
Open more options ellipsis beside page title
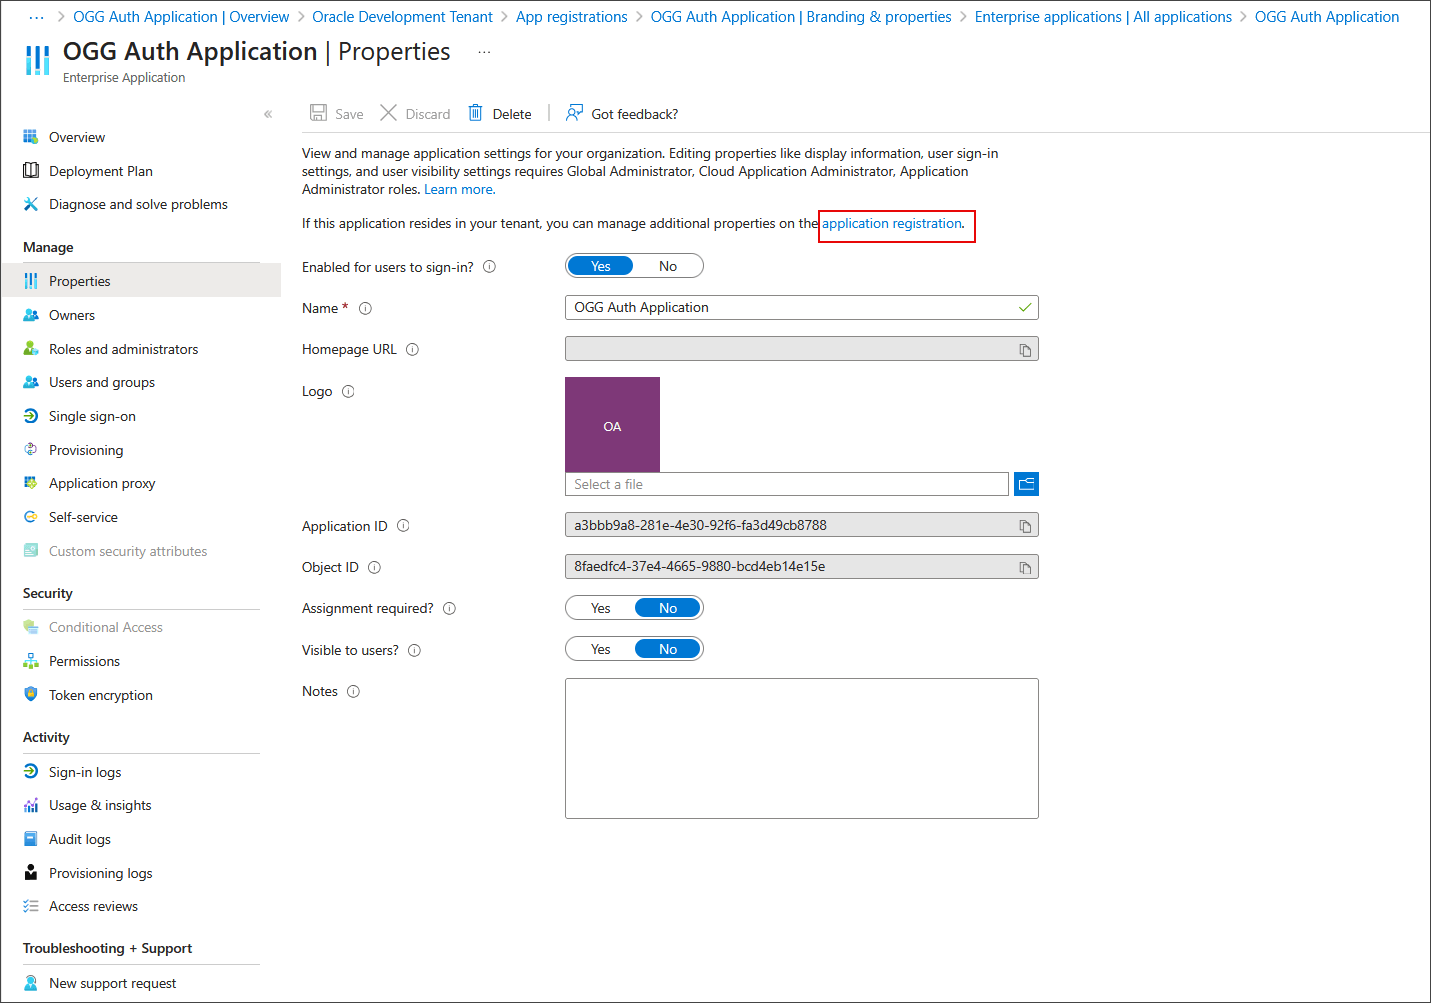(484, 52)
